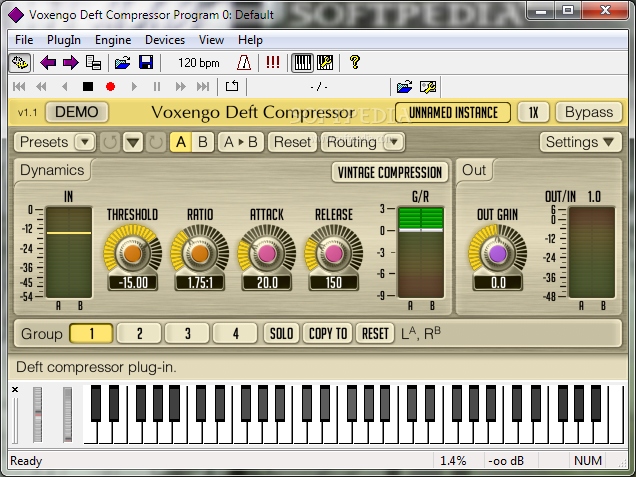Click the ratio value field 1.75:1

pos(200,283)
